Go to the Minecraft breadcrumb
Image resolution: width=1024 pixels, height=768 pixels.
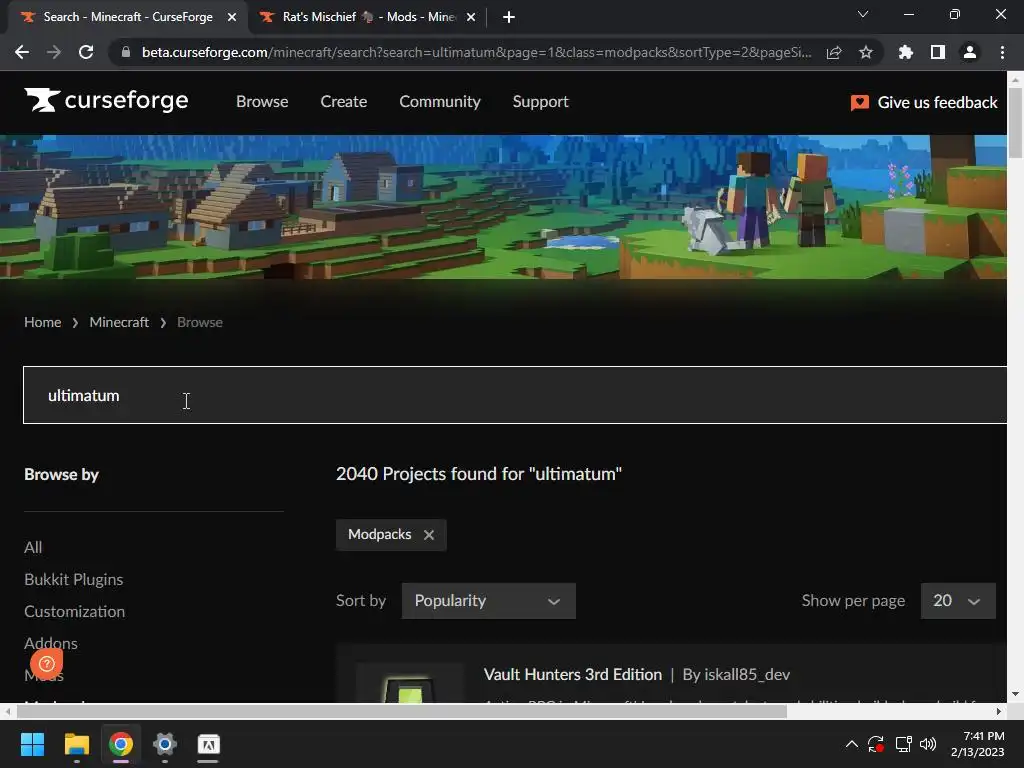tap(119, 322)
